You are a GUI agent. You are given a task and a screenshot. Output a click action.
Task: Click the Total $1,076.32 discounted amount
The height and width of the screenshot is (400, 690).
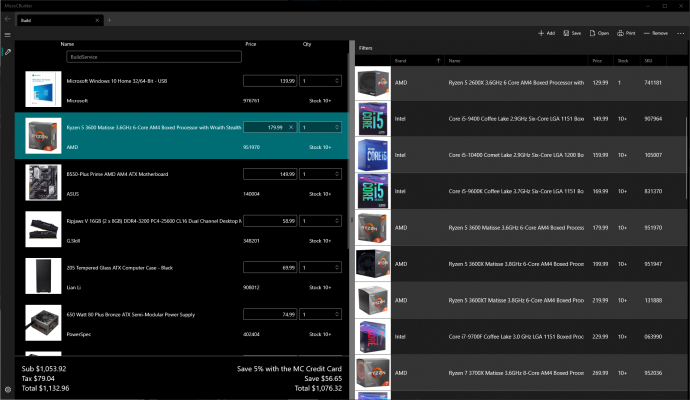point(318,388)
